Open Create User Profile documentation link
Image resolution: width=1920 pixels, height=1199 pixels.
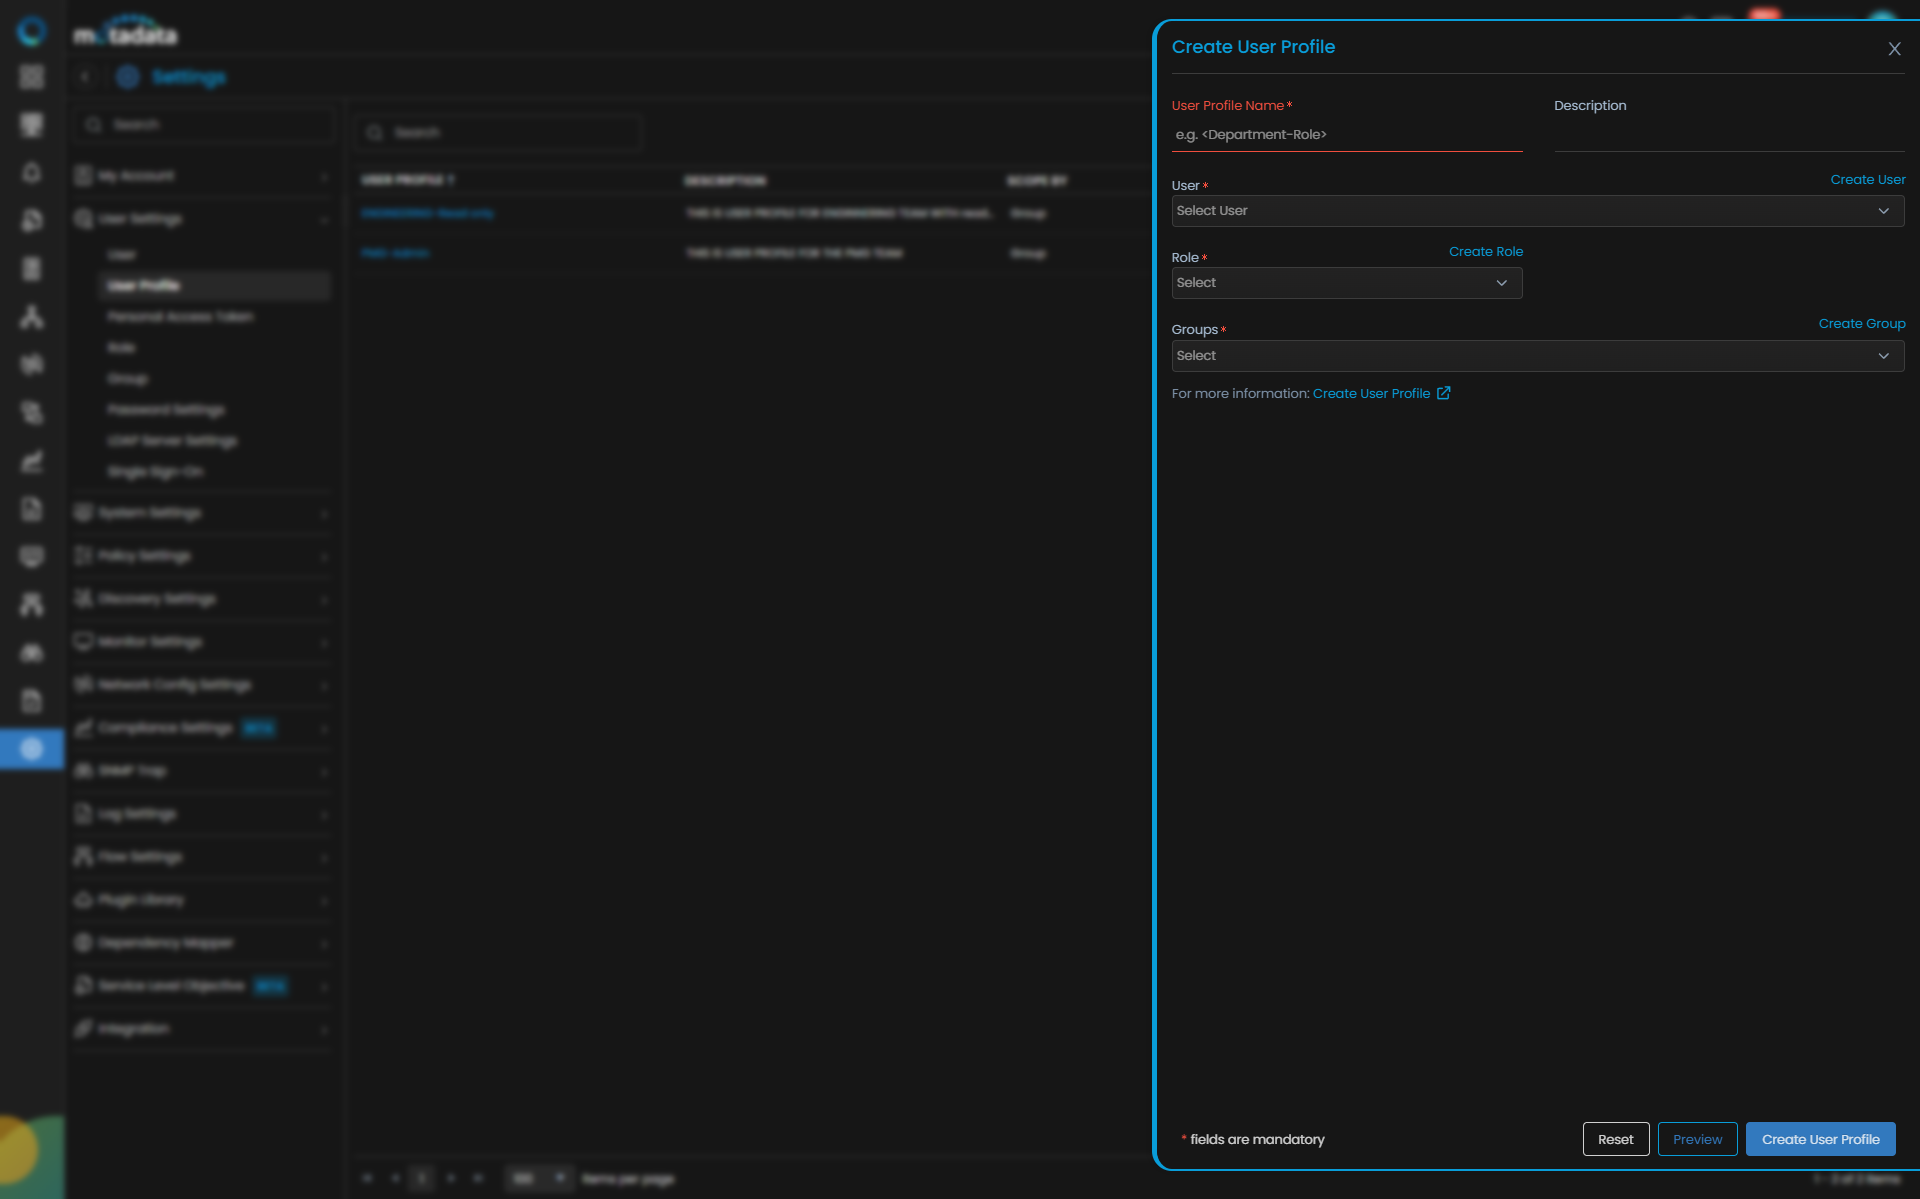click(x=1371, y=394)
